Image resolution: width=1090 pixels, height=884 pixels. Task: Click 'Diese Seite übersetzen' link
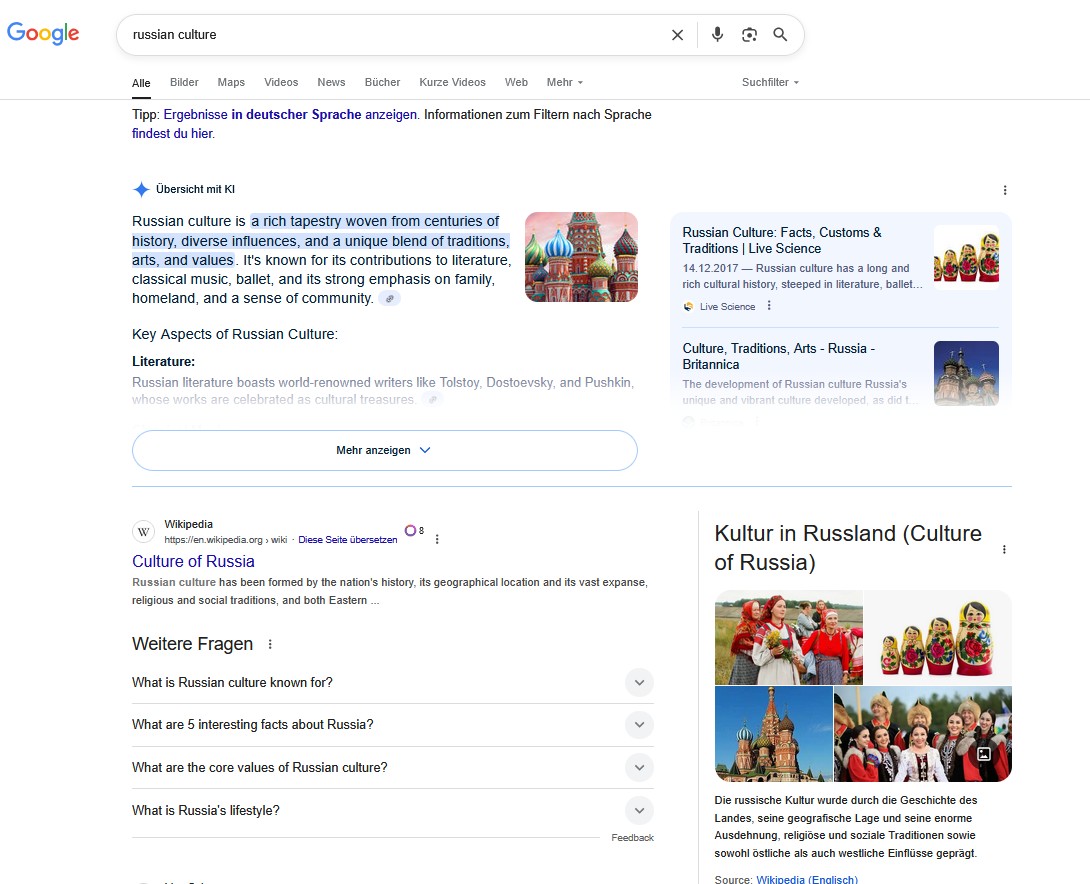tap(348, 540)
